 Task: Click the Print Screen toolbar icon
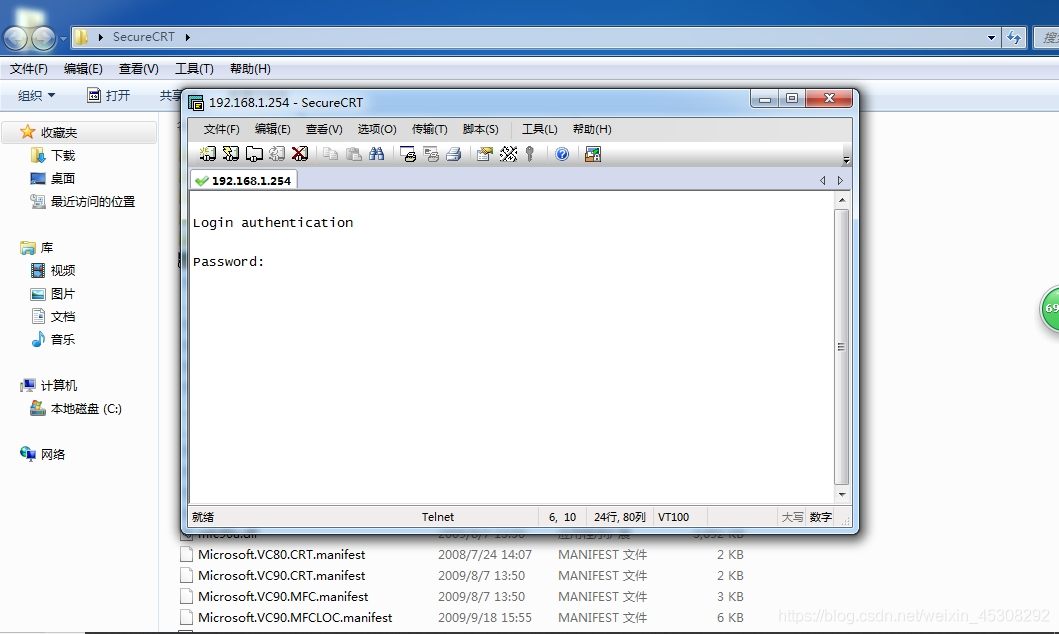pos(408,154)
